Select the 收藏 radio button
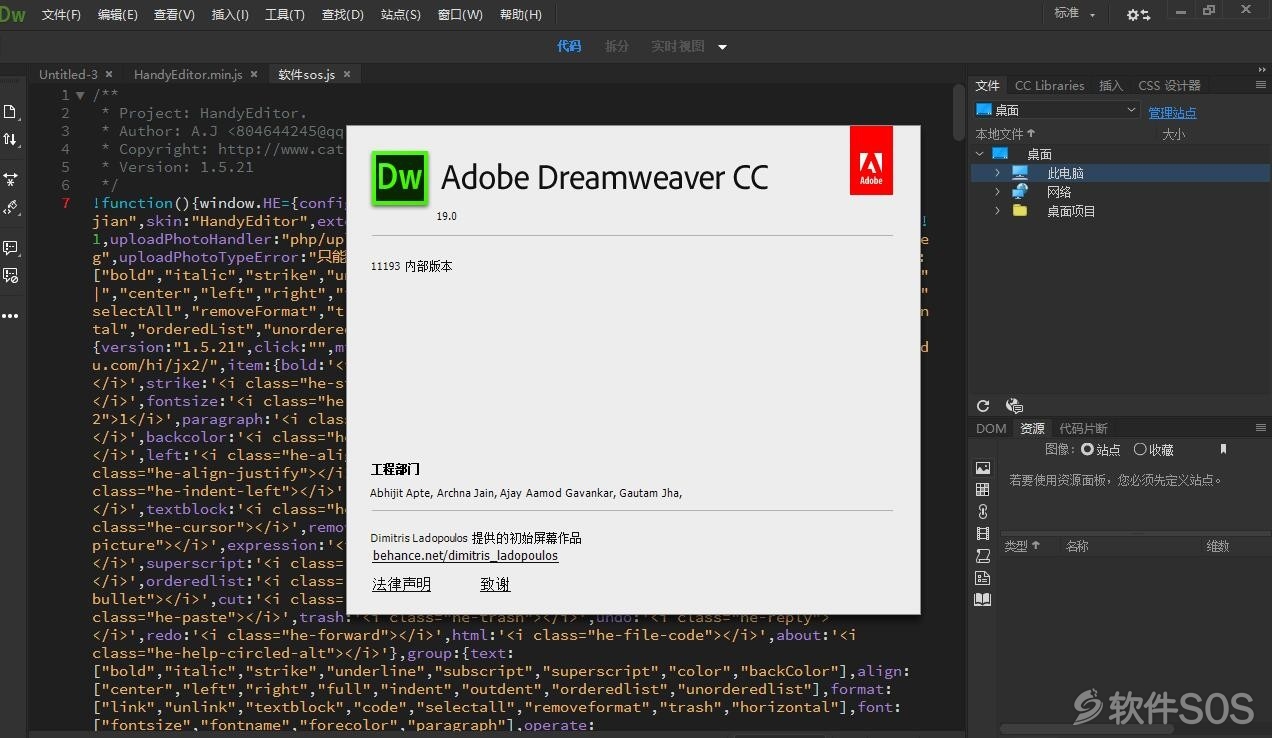The height and width of the screenshot is (738, 1272). [x=1139, y=450]
